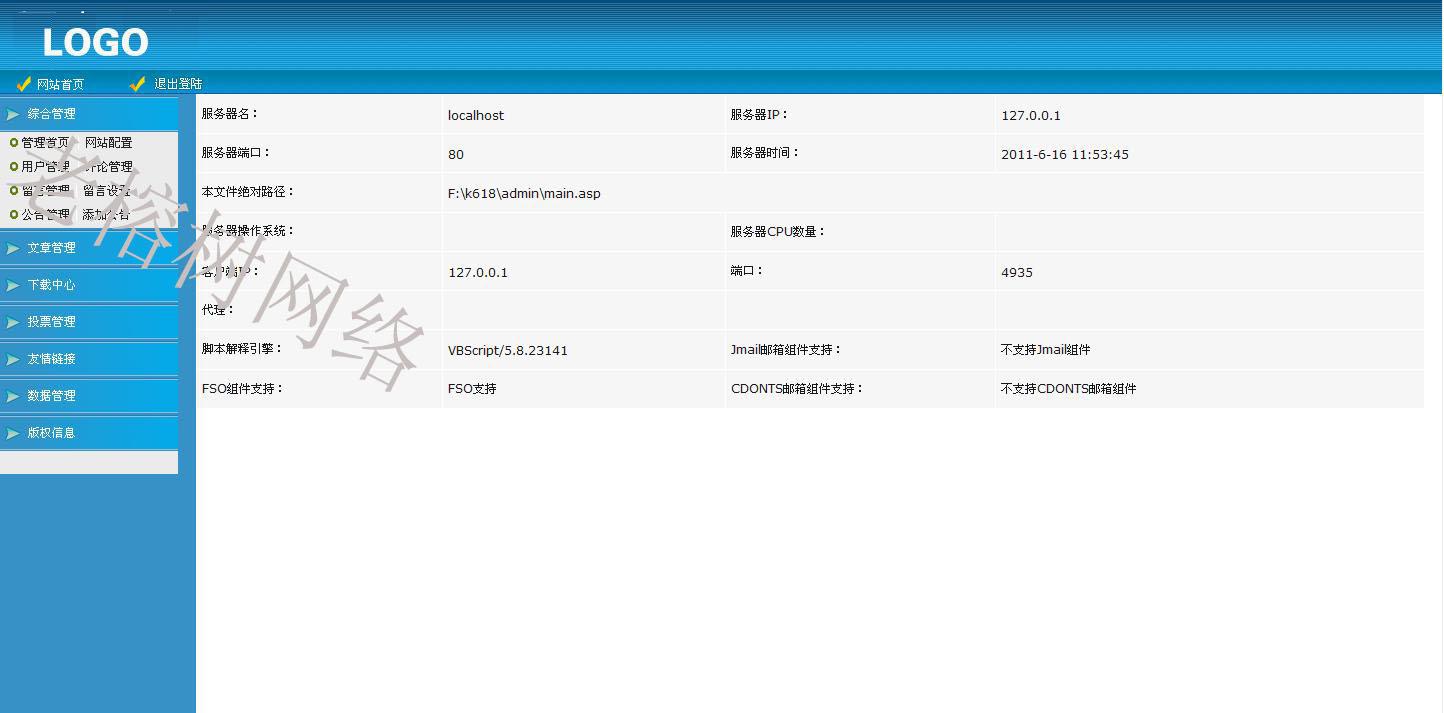
Task: Select 留言管理 in sidebar submenu
Action: (x=46, y=191)
